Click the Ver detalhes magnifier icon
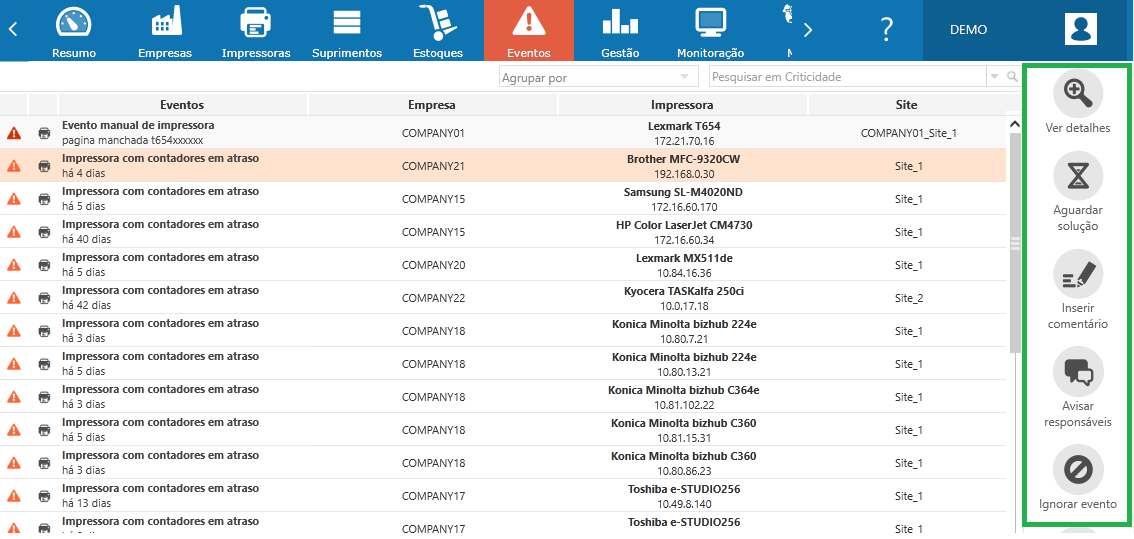 1077,93
